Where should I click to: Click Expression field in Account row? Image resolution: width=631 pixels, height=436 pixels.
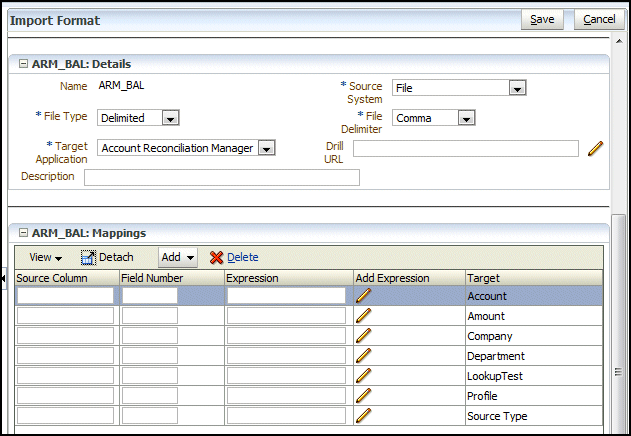pos(286,295)
